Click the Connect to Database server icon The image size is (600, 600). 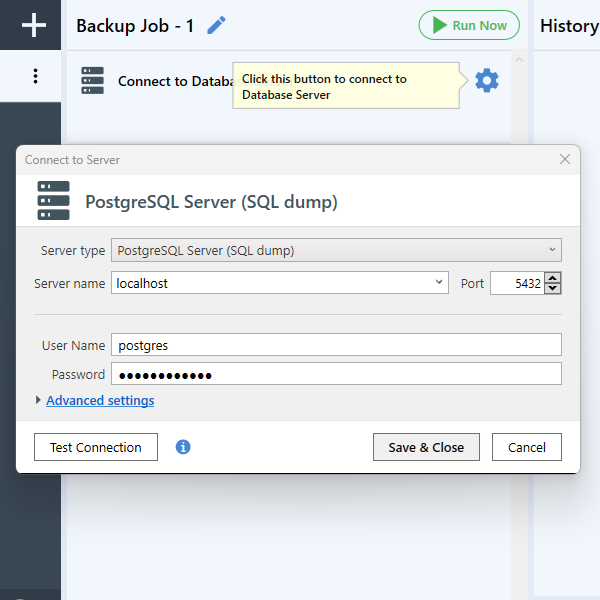[92, 80]
